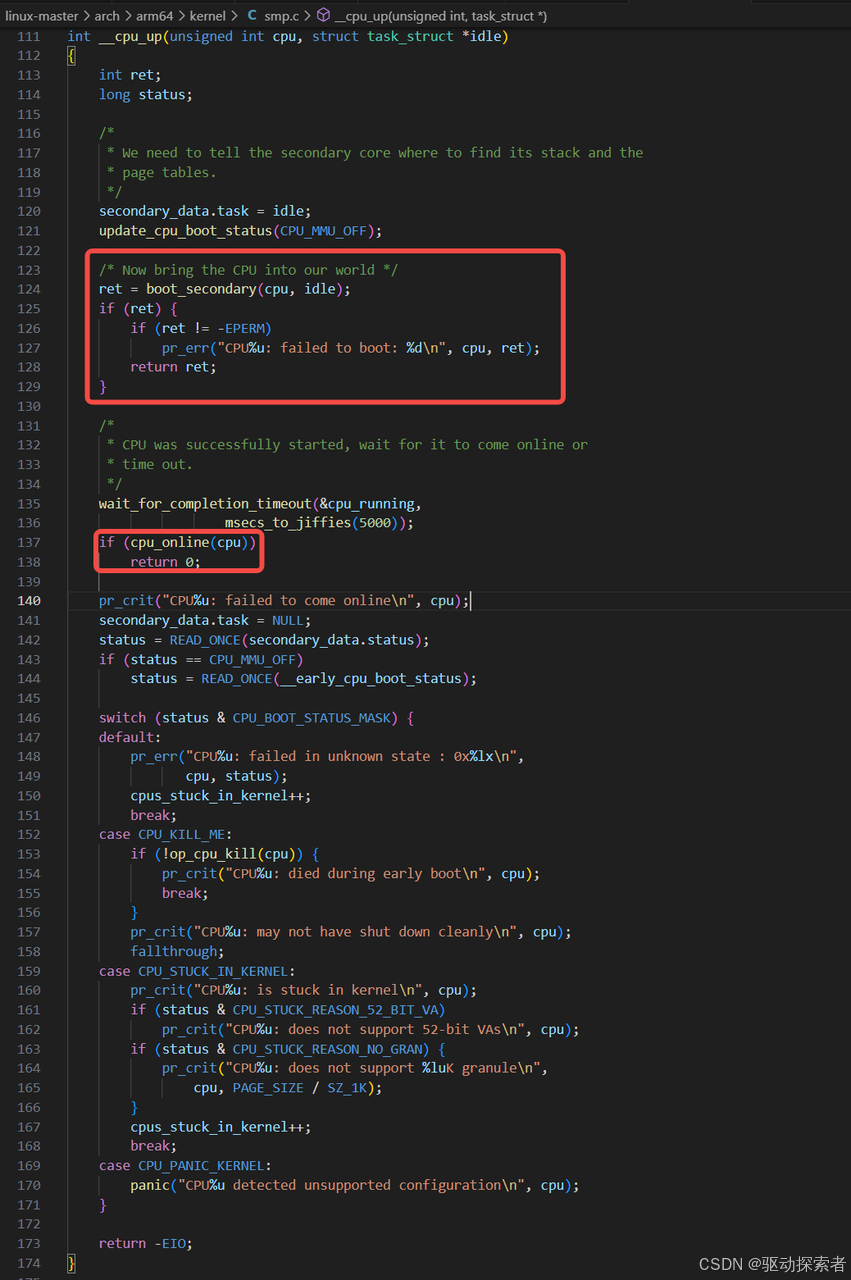851x1280 pixels.
Task: Place cursor on 'int ret;' declaration
Action: click(130, 75)
